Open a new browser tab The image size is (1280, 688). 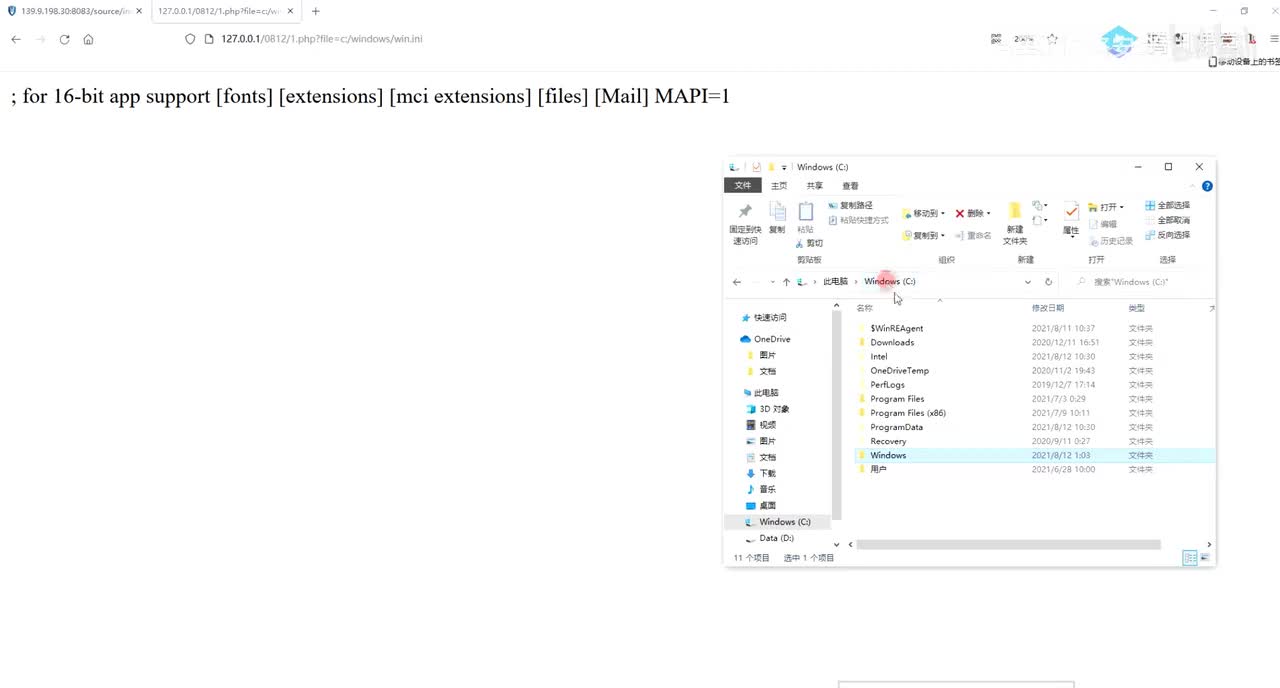coord(315,11)
